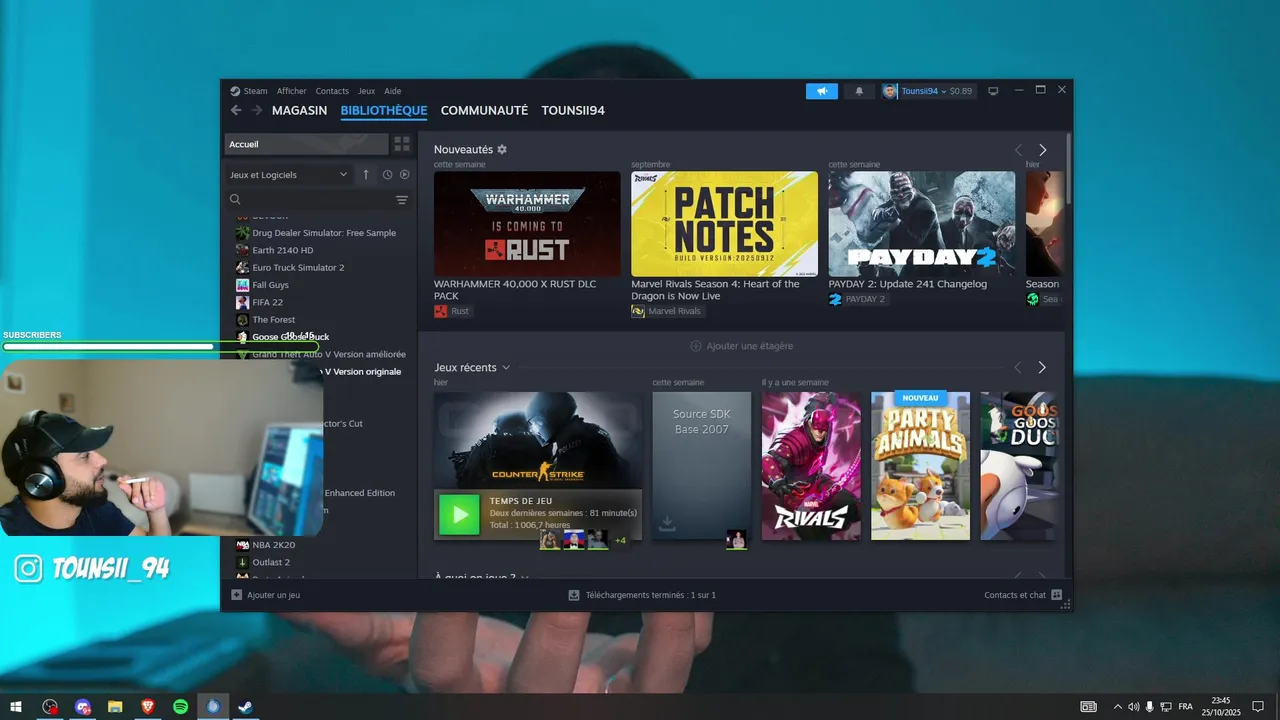Open the Contacts menu

[x=332, y=91]
